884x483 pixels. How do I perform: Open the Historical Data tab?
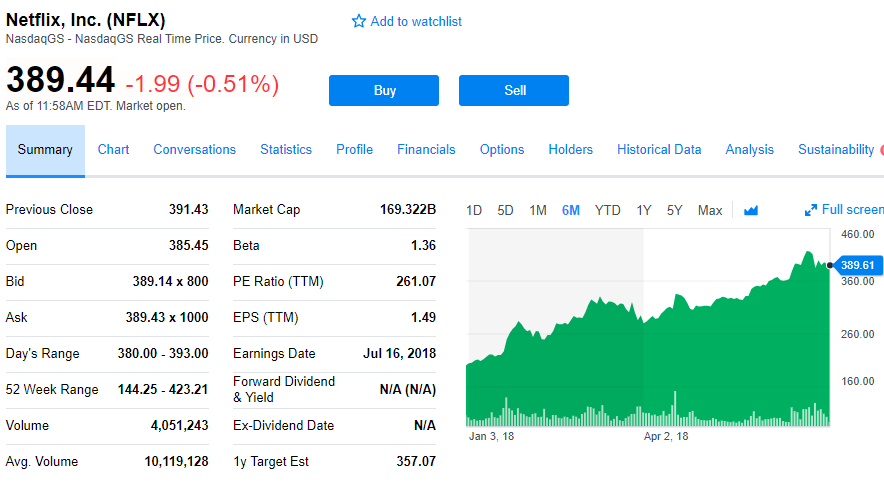pyautogui.click(x=659, y=150)
